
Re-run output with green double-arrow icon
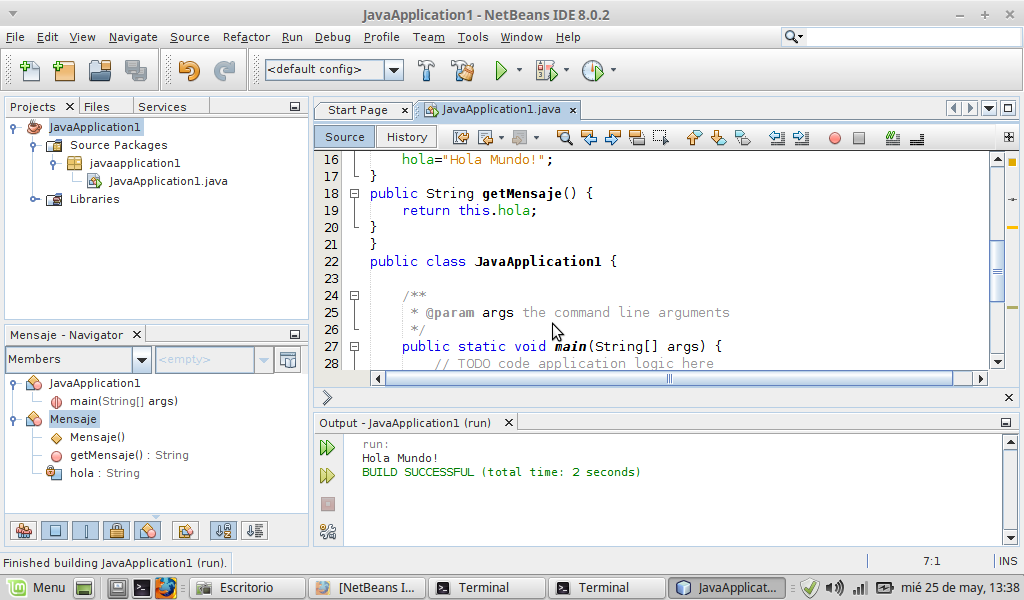coord(327,448)
